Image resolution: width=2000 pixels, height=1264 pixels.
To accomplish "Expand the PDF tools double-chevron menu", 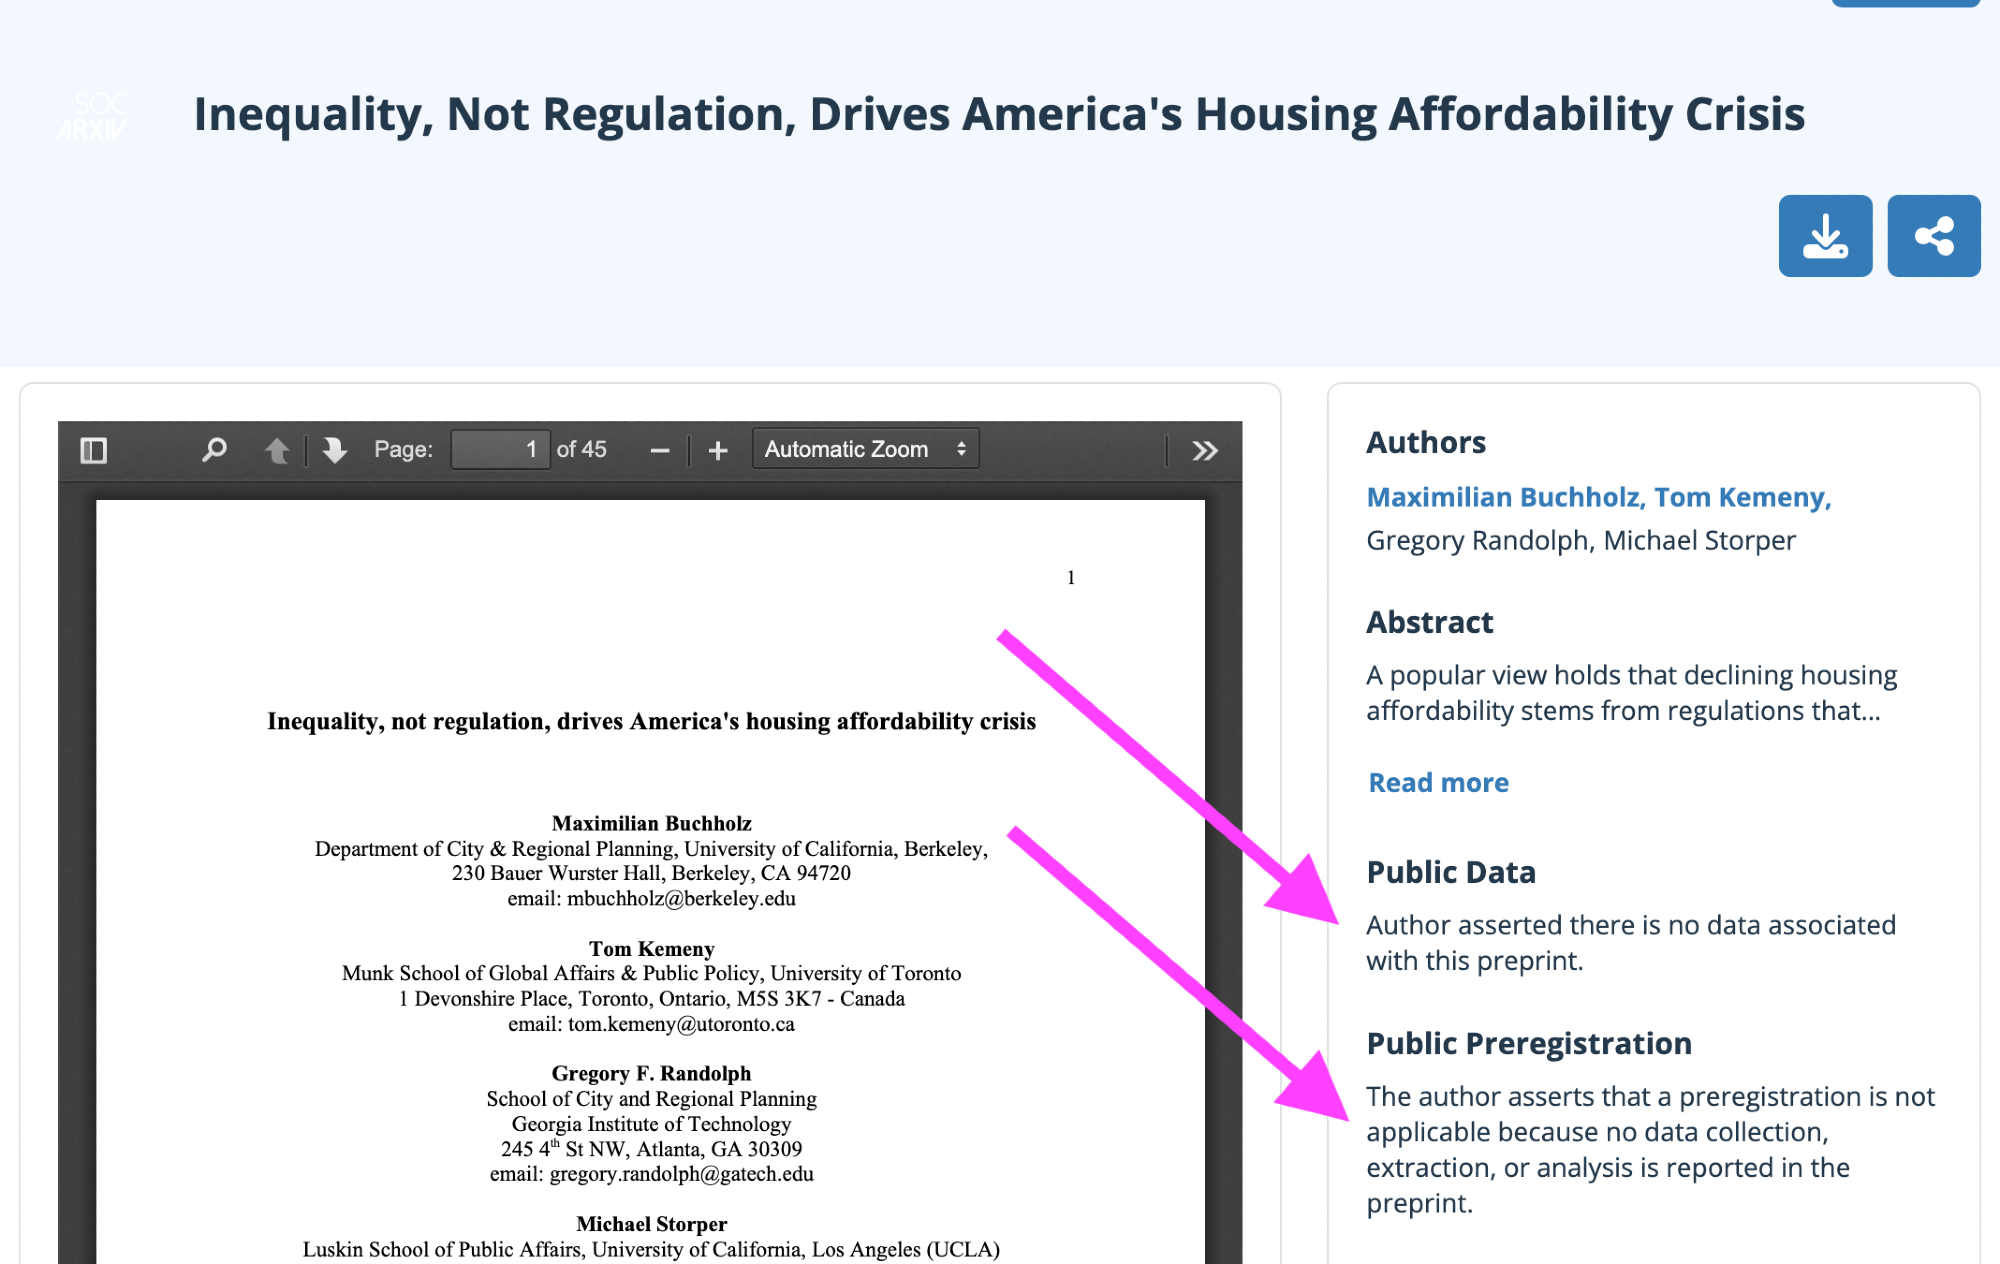I will (x=1204, y=451).
